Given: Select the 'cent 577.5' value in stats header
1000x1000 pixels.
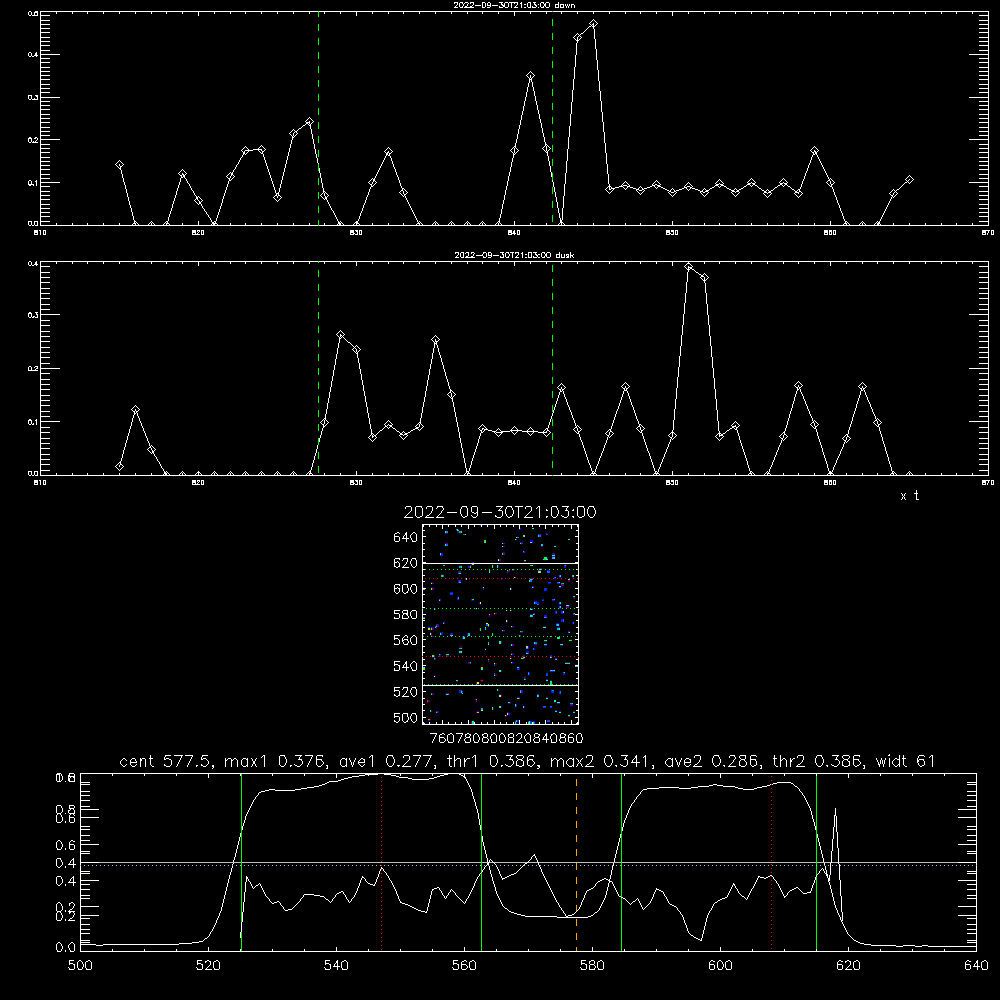Looking at the screenshot, I should pyautogui.click(x=164, y=761).
